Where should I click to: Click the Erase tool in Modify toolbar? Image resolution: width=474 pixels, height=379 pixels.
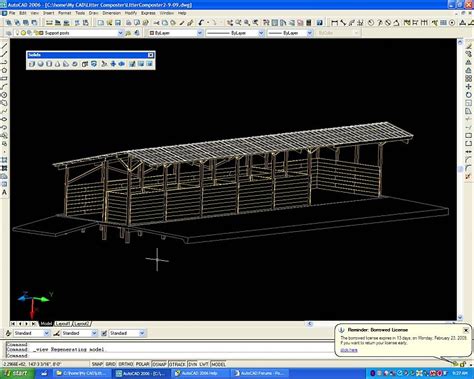click(469, 46)
